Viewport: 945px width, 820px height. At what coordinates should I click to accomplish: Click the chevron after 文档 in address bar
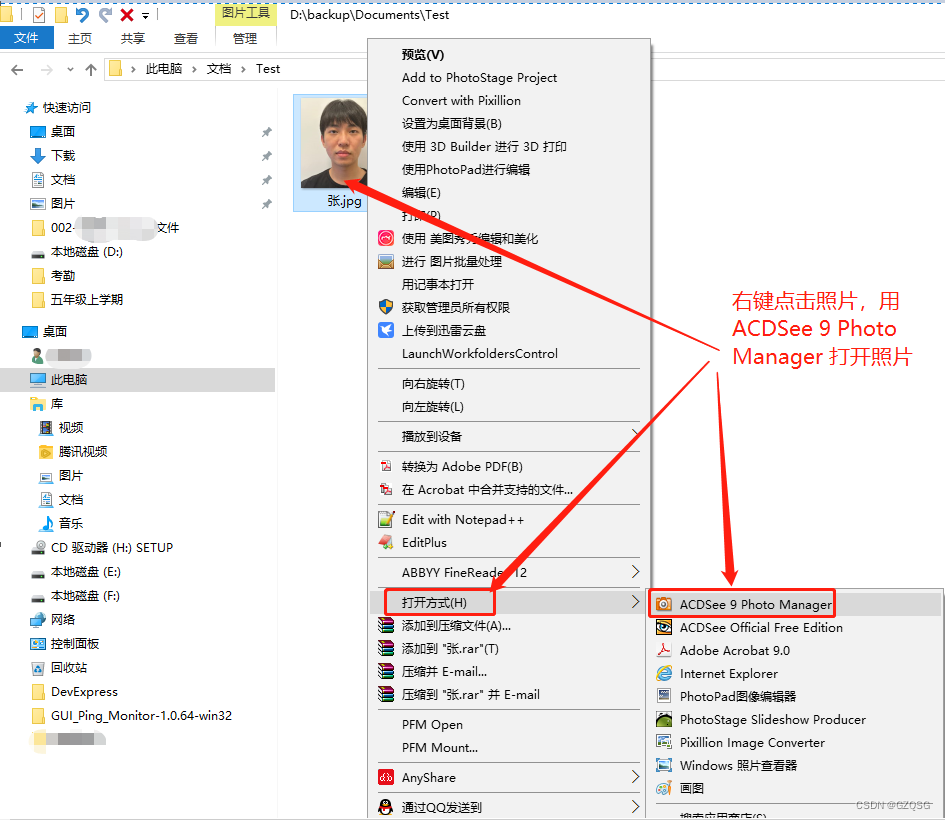coord(243,69)
